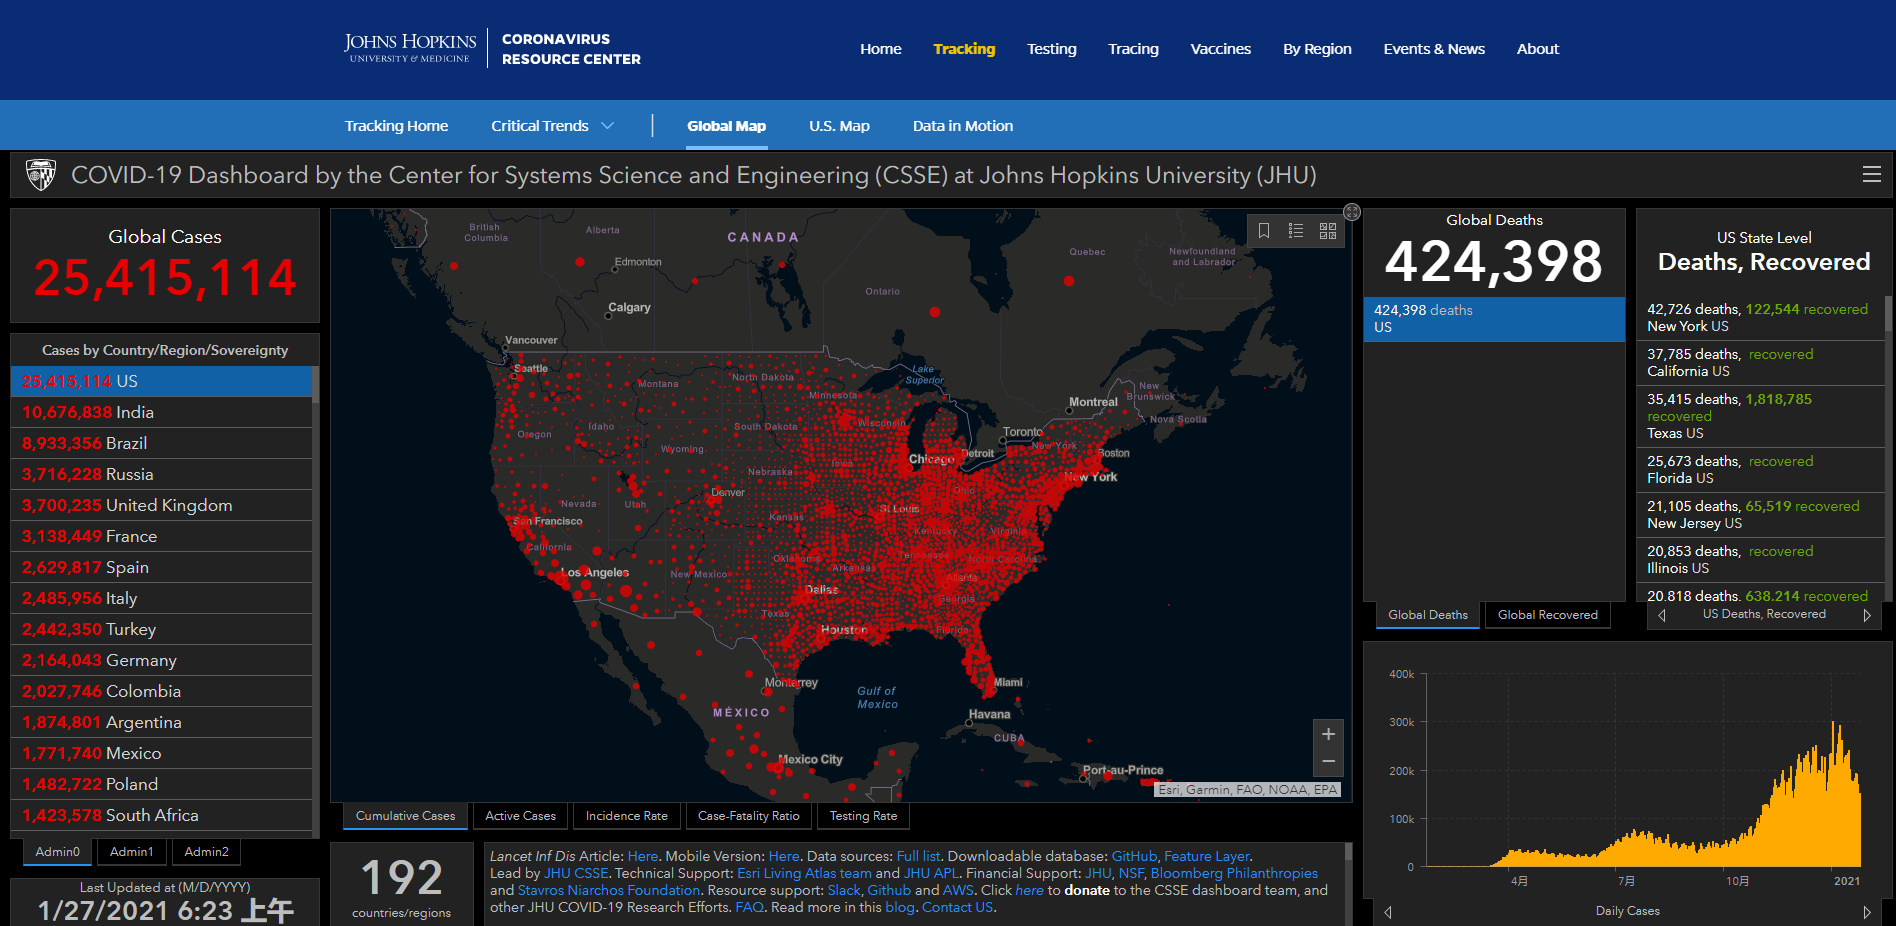Switch to the Case-Fatality Ratio map tab

tap(748, 816)
